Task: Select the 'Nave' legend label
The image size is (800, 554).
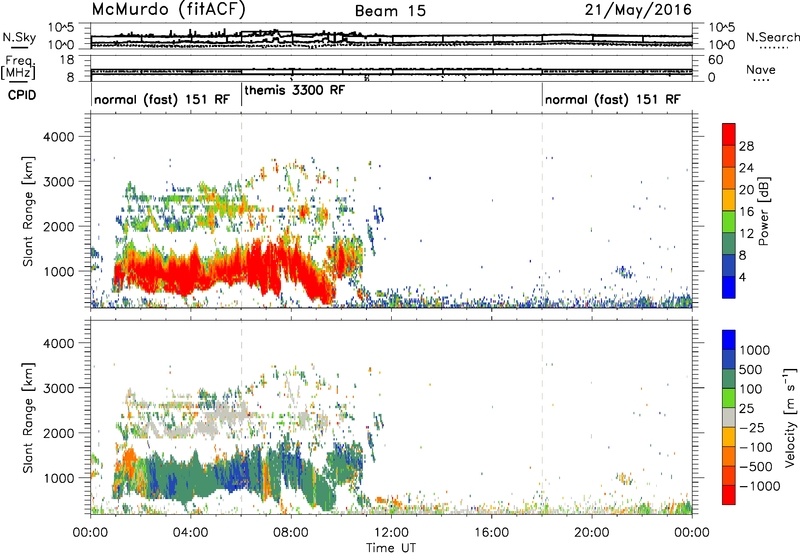Action: (x=761, y=70)
